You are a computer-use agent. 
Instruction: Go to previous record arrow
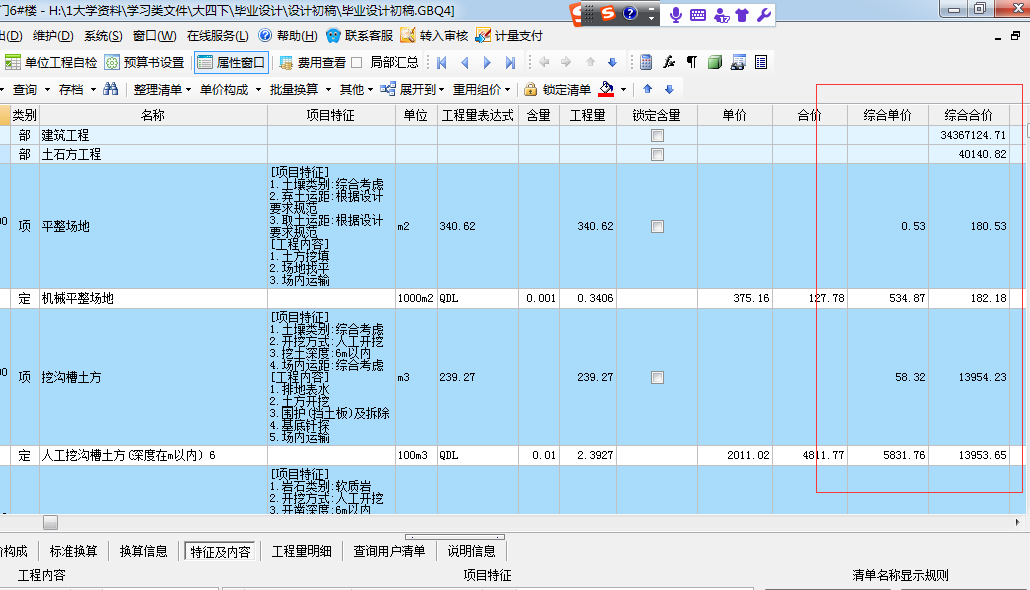coord(465,62)
